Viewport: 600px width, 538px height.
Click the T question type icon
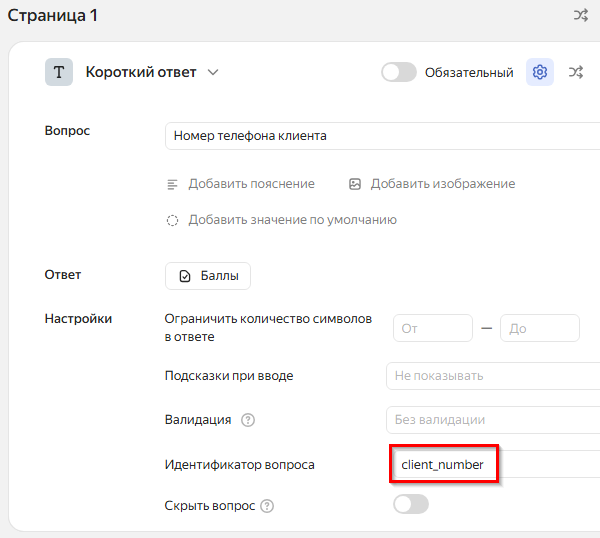click(x=59, y=72)
